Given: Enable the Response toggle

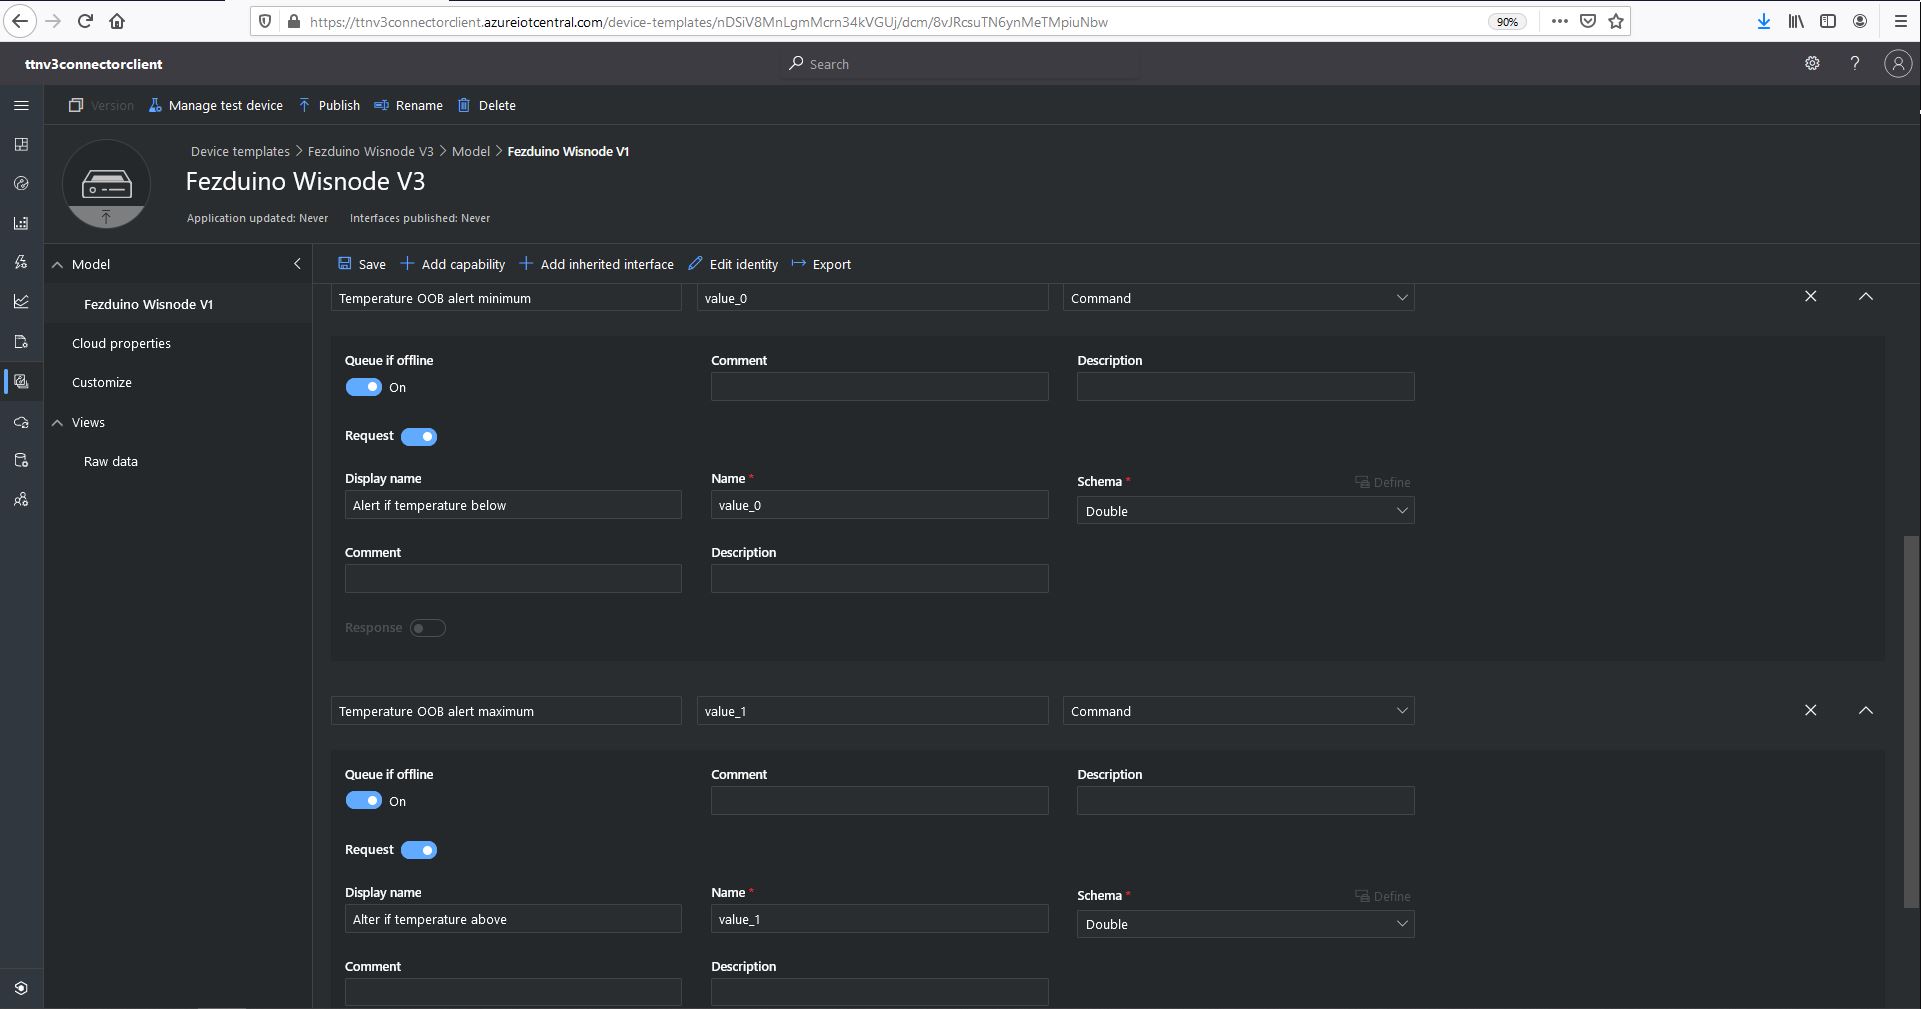Looking at the screenshot, I should [x=427, y=628].
